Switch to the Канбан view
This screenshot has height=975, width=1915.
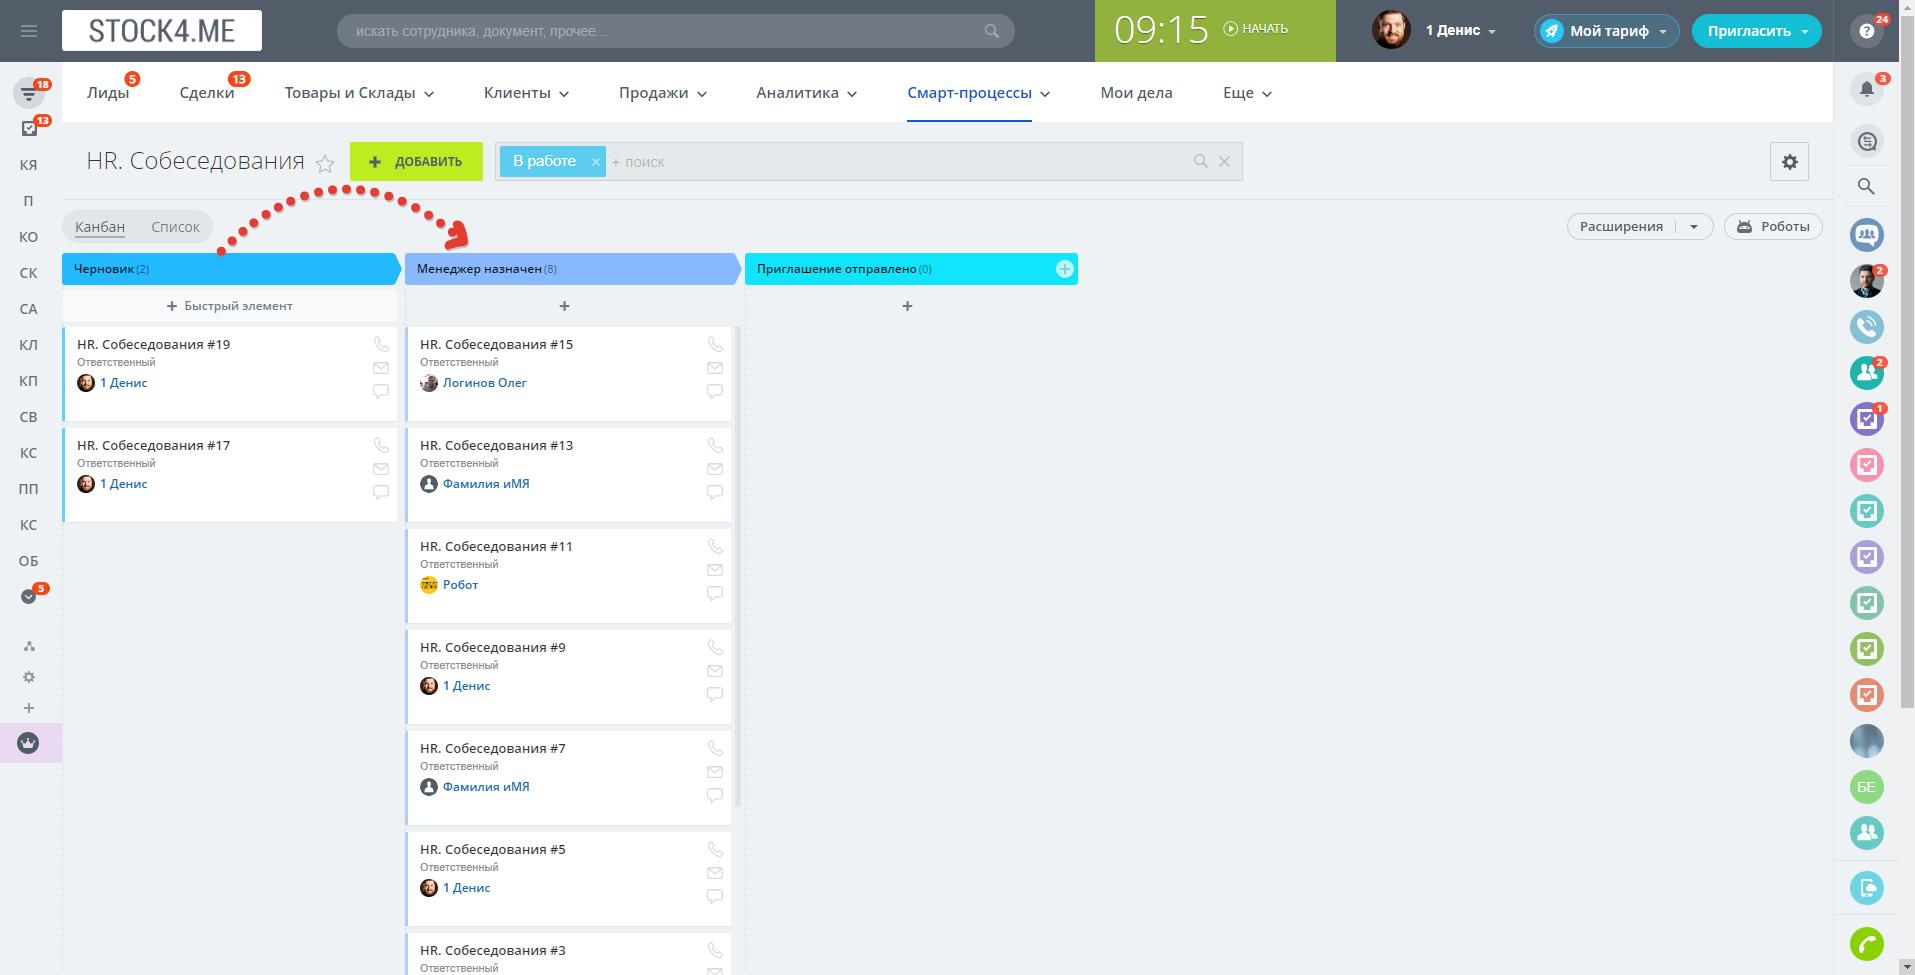(x=100, y=227)
